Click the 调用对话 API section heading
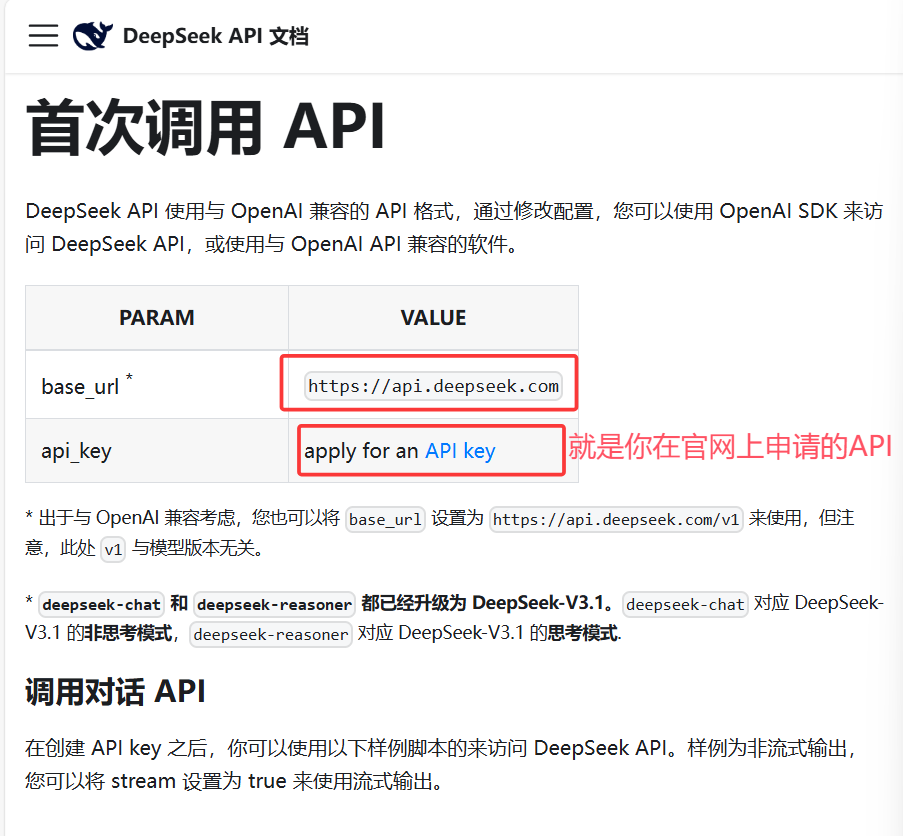This screenshot has height=836, width=903. coord(115,691)
